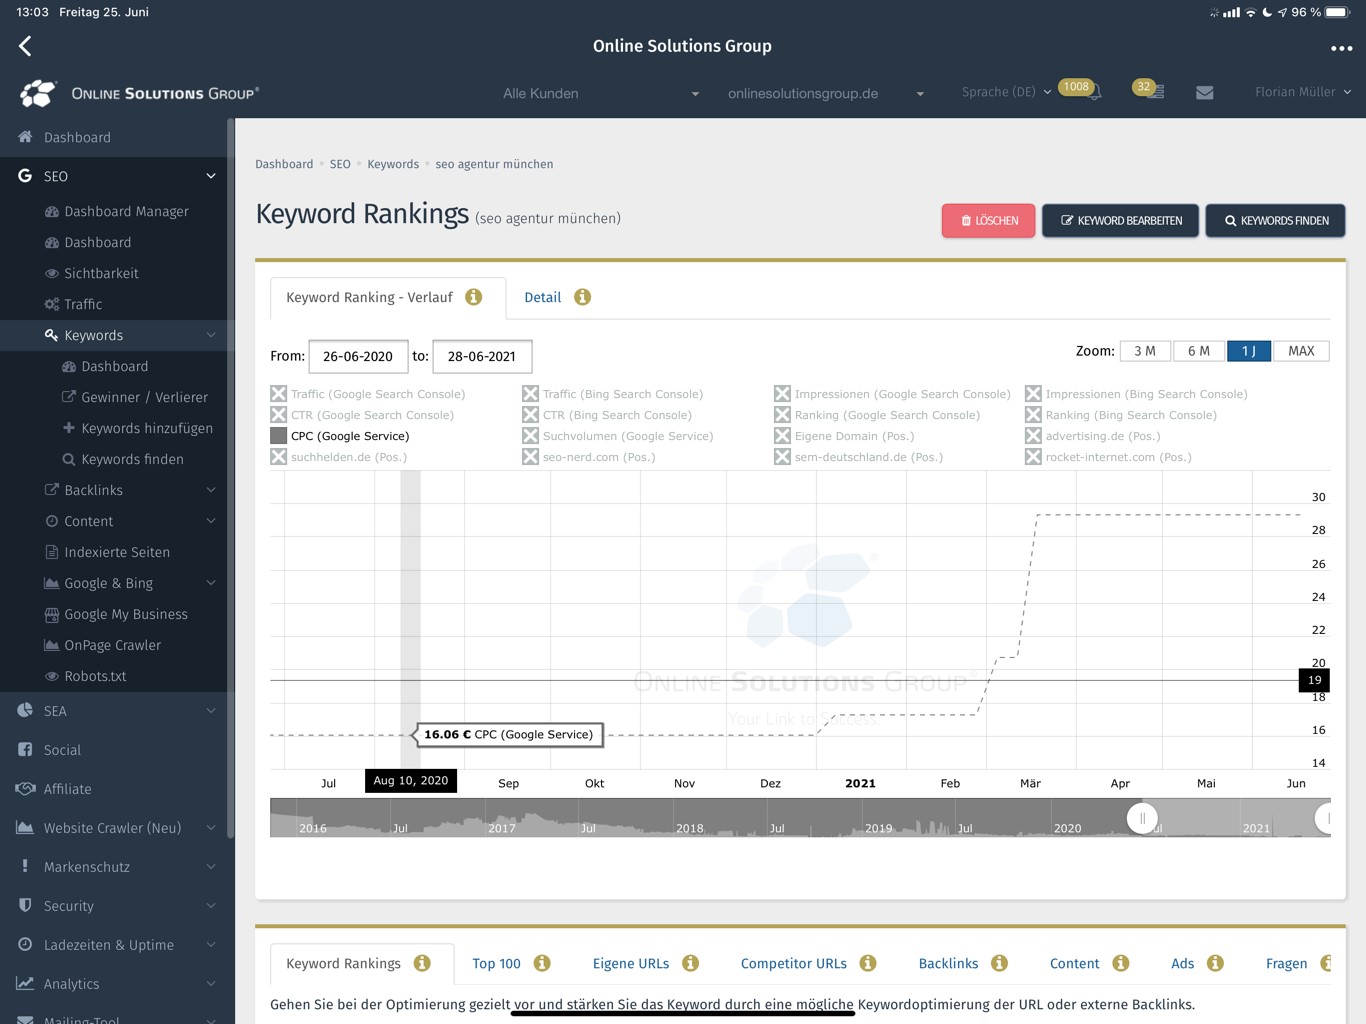The height and width of the screenshot is (1024, 1366).
Task: Switch to the Detail tab
Action: (543, 297)
